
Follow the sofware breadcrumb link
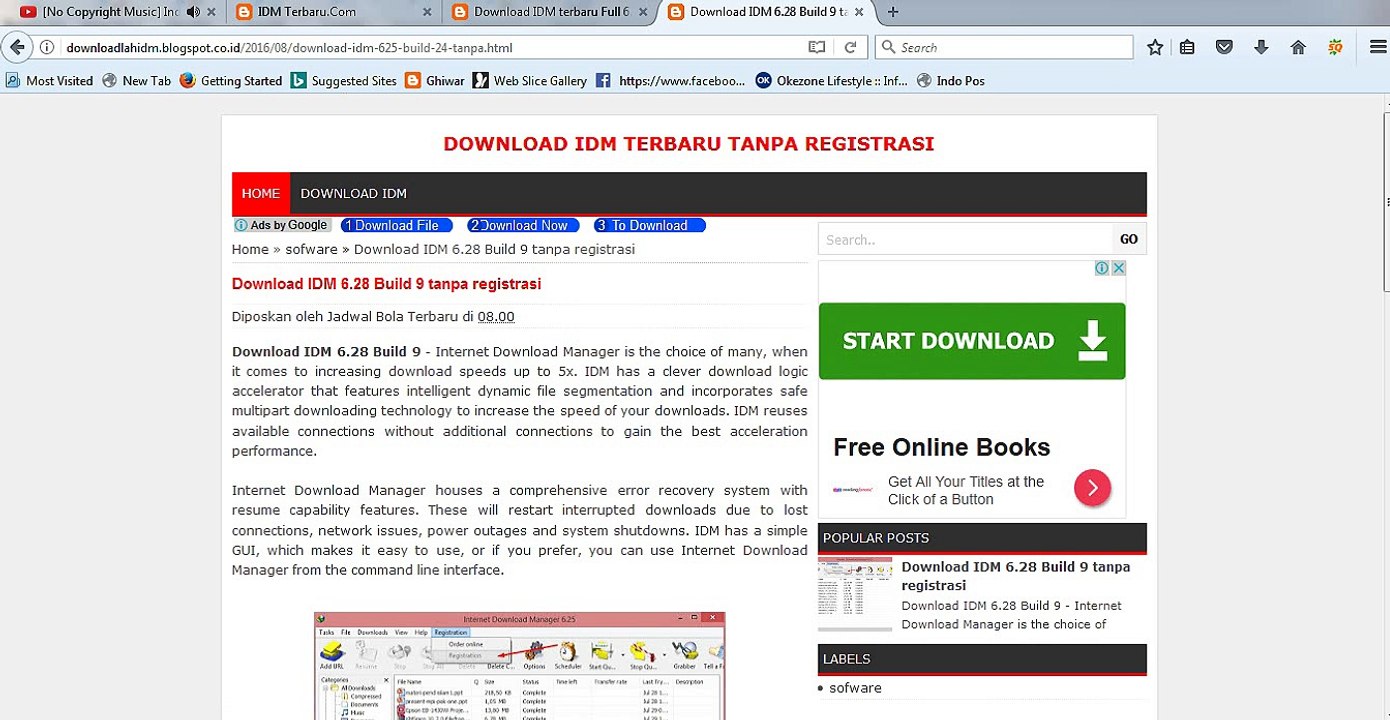point(311,249)
